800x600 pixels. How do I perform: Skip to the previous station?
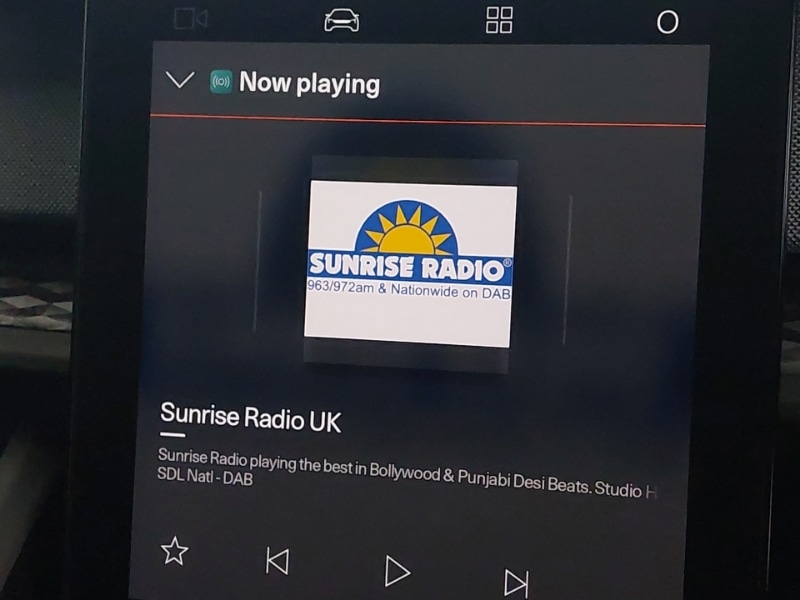pos(277,561)
